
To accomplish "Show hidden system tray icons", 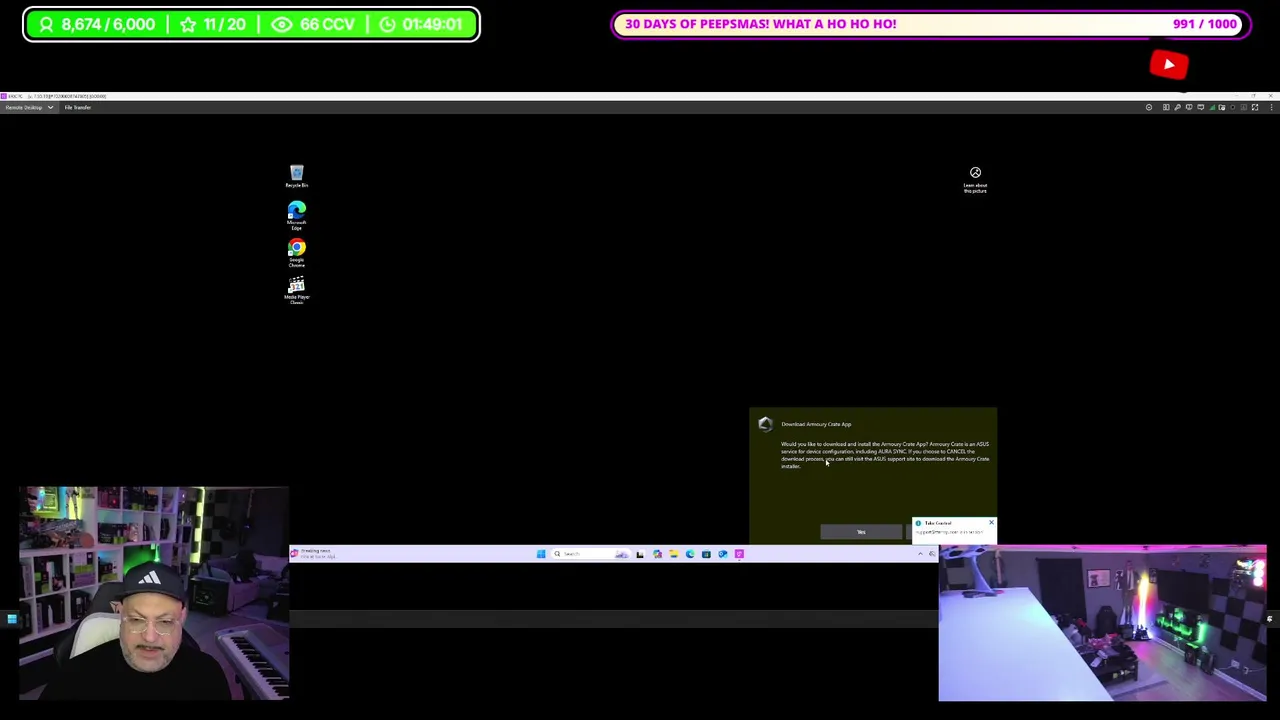I will point(920,554).
